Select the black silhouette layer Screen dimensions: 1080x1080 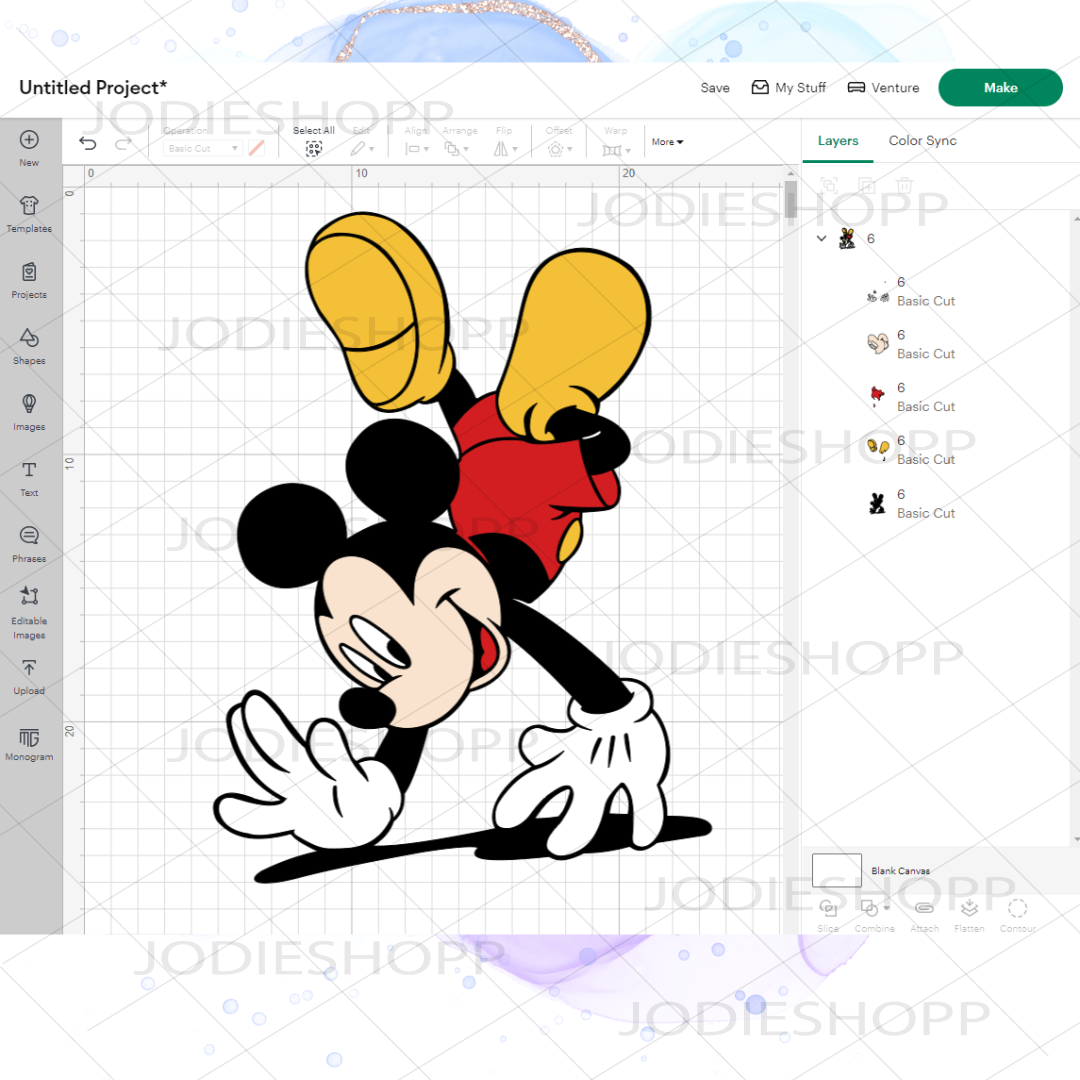pos(911,503)
